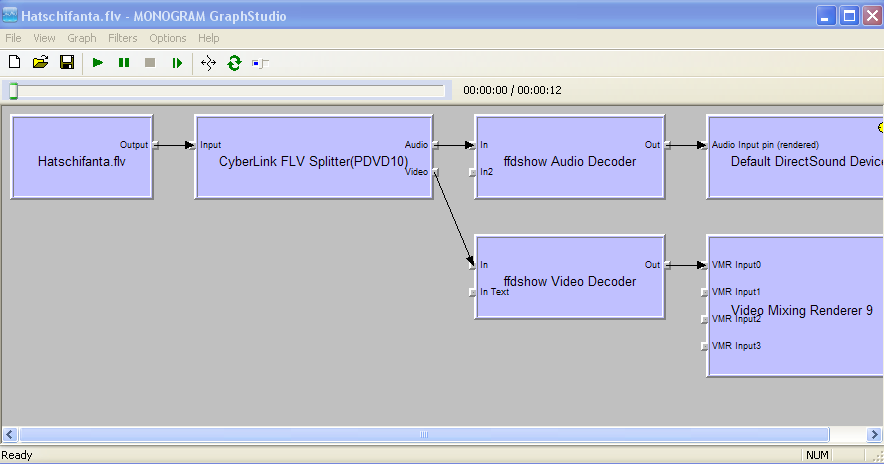
Task: Open the View menu
Action: 44,38
